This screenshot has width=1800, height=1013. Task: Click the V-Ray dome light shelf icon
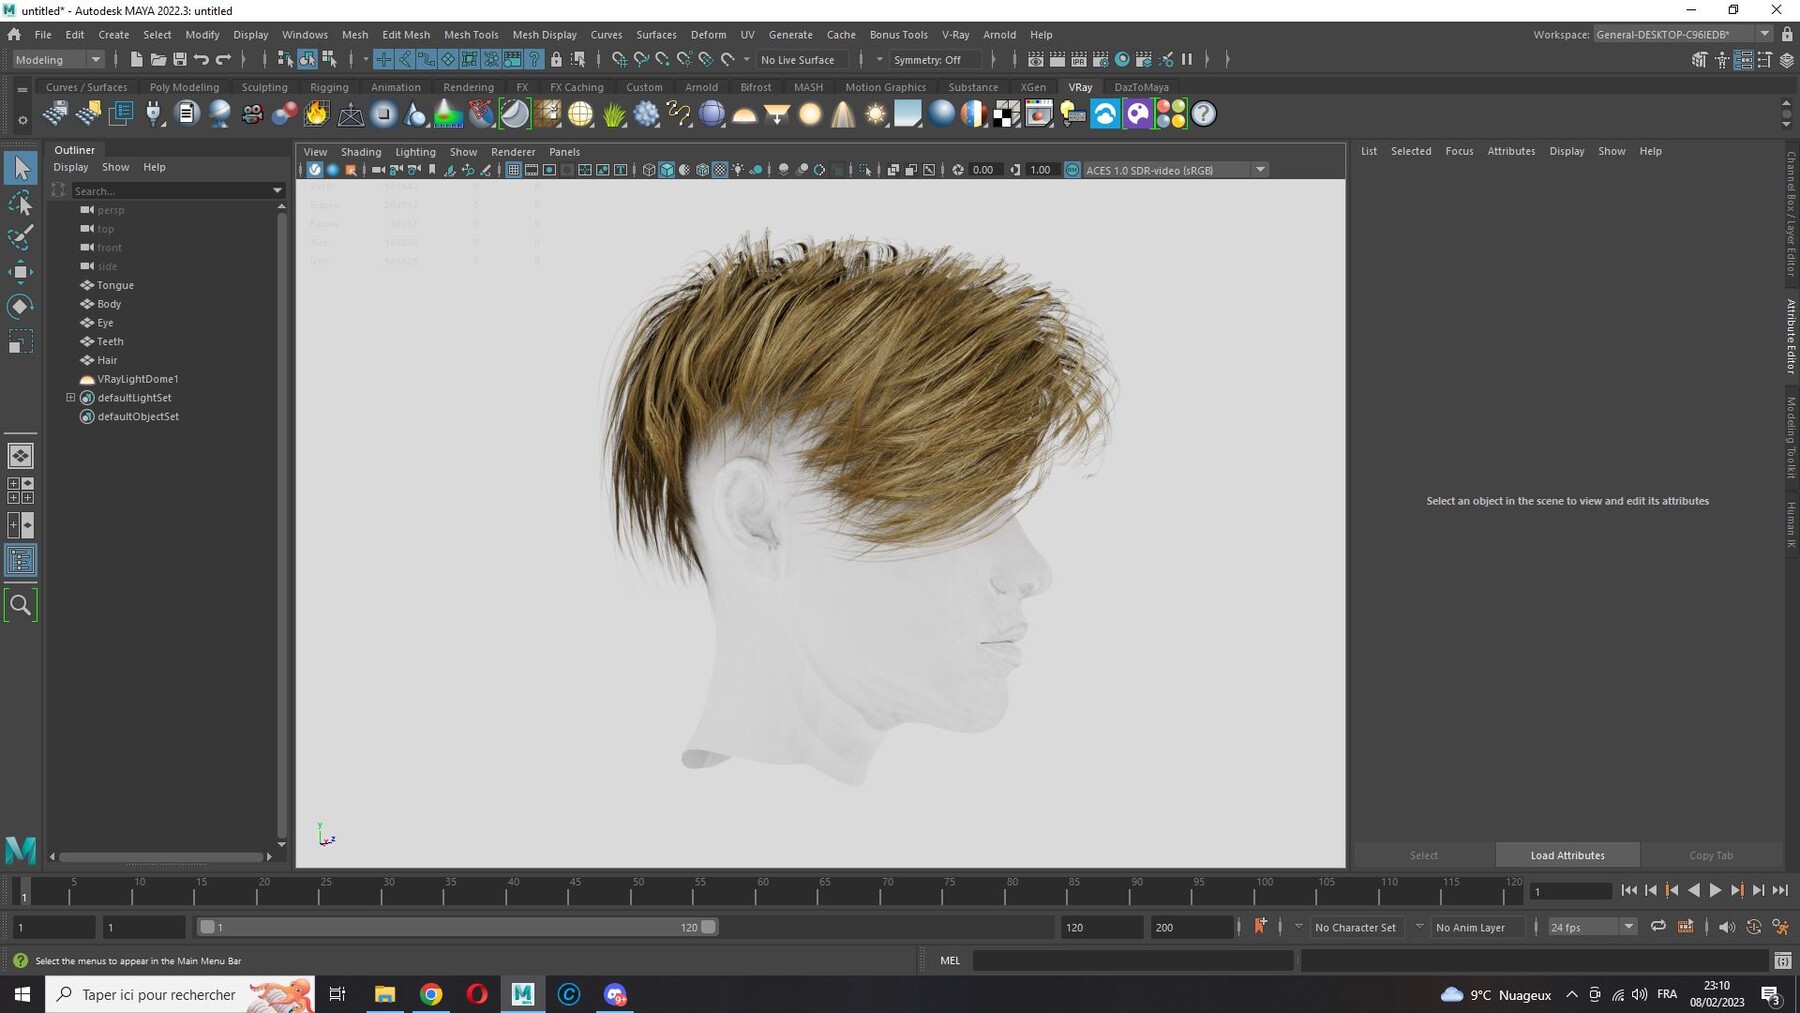(744, 114)
